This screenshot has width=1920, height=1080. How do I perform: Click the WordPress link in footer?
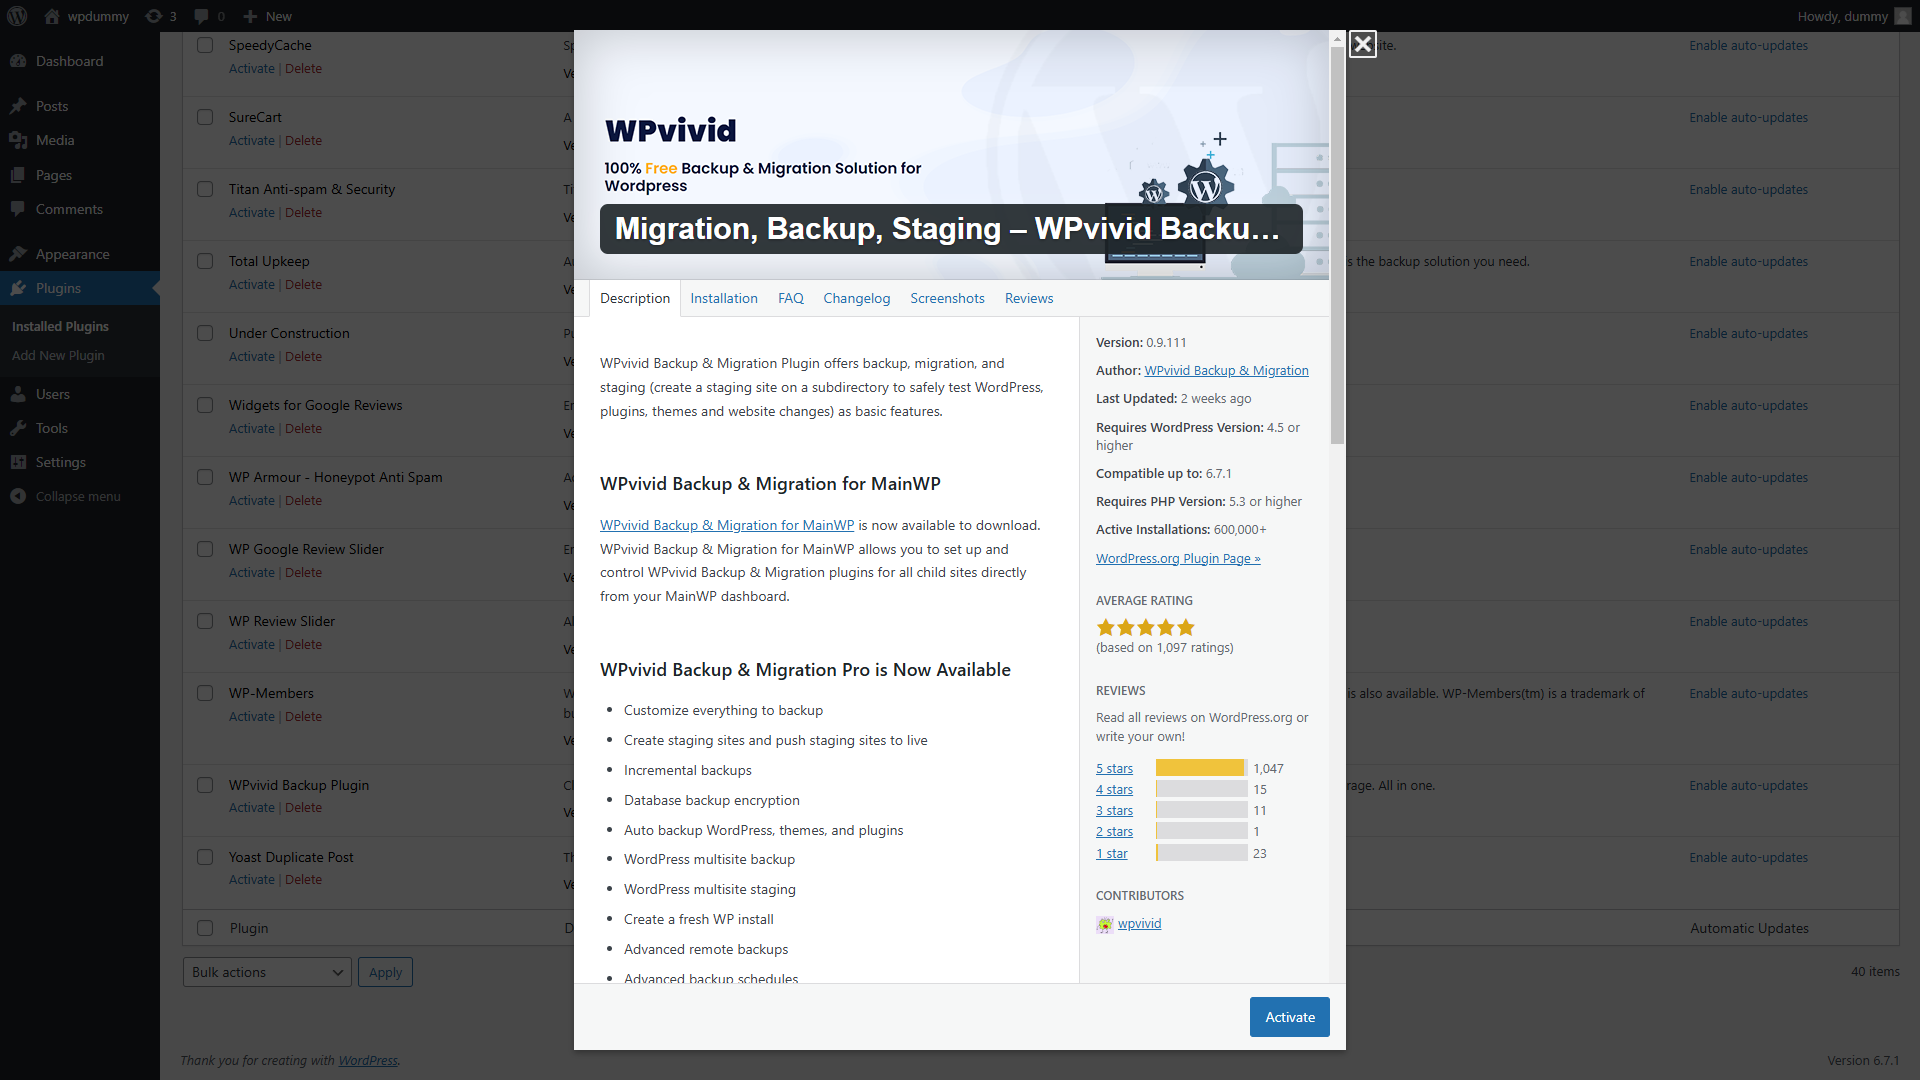367,1061
